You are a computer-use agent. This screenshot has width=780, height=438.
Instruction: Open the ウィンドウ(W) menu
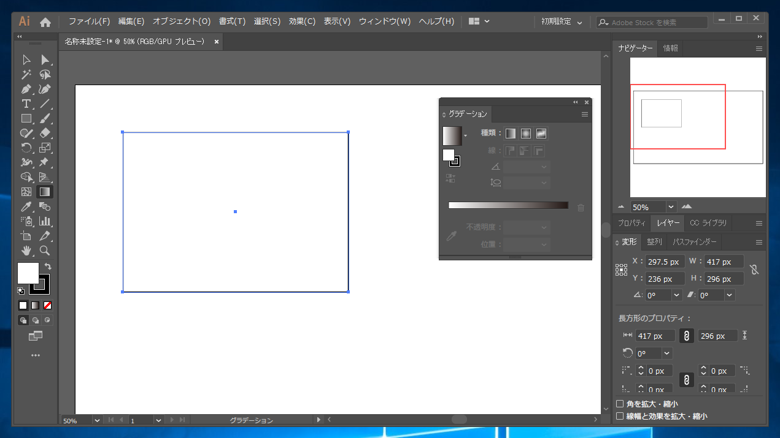click(x=385, y=21)
